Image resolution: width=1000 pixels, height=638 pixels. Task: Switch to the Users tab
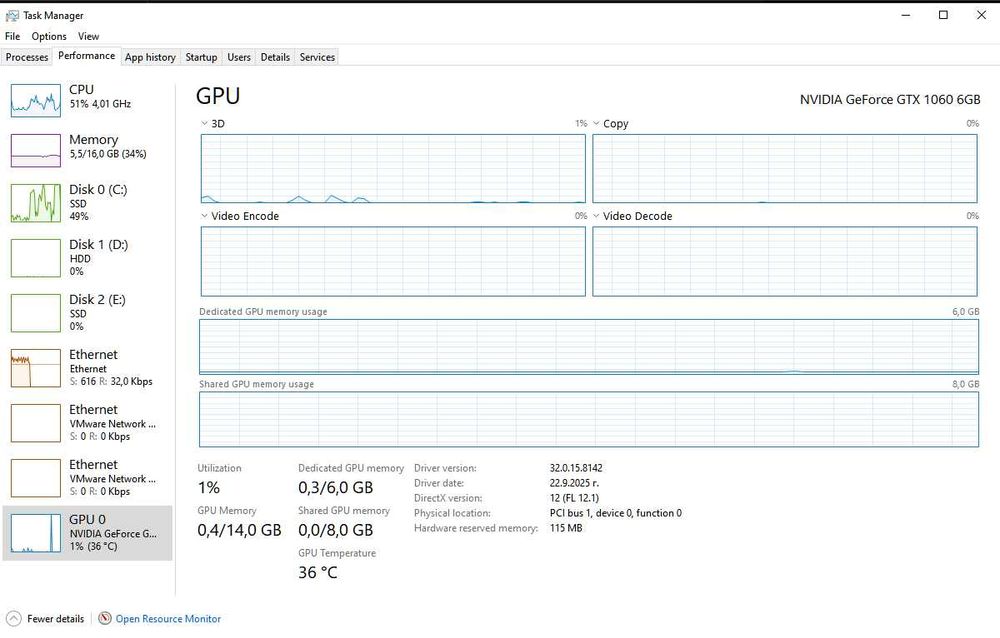tap(239, 57)
